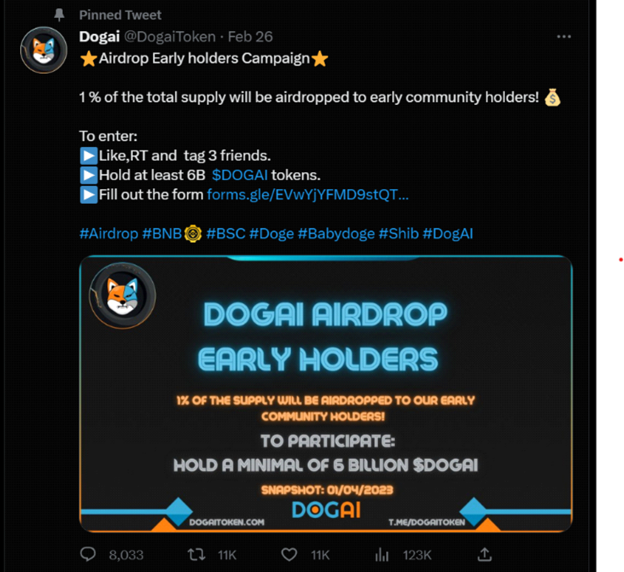View tweet analytics bar chart icon
The image size is (624, 572).
(x=382, y=554)
